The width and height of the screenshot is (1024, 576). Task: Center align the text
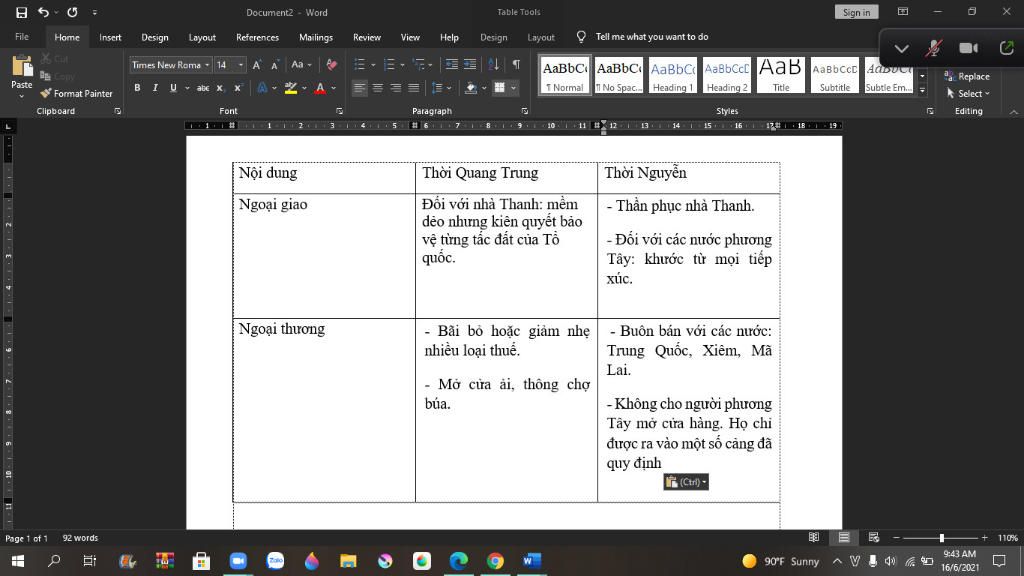tap(378, 88)
